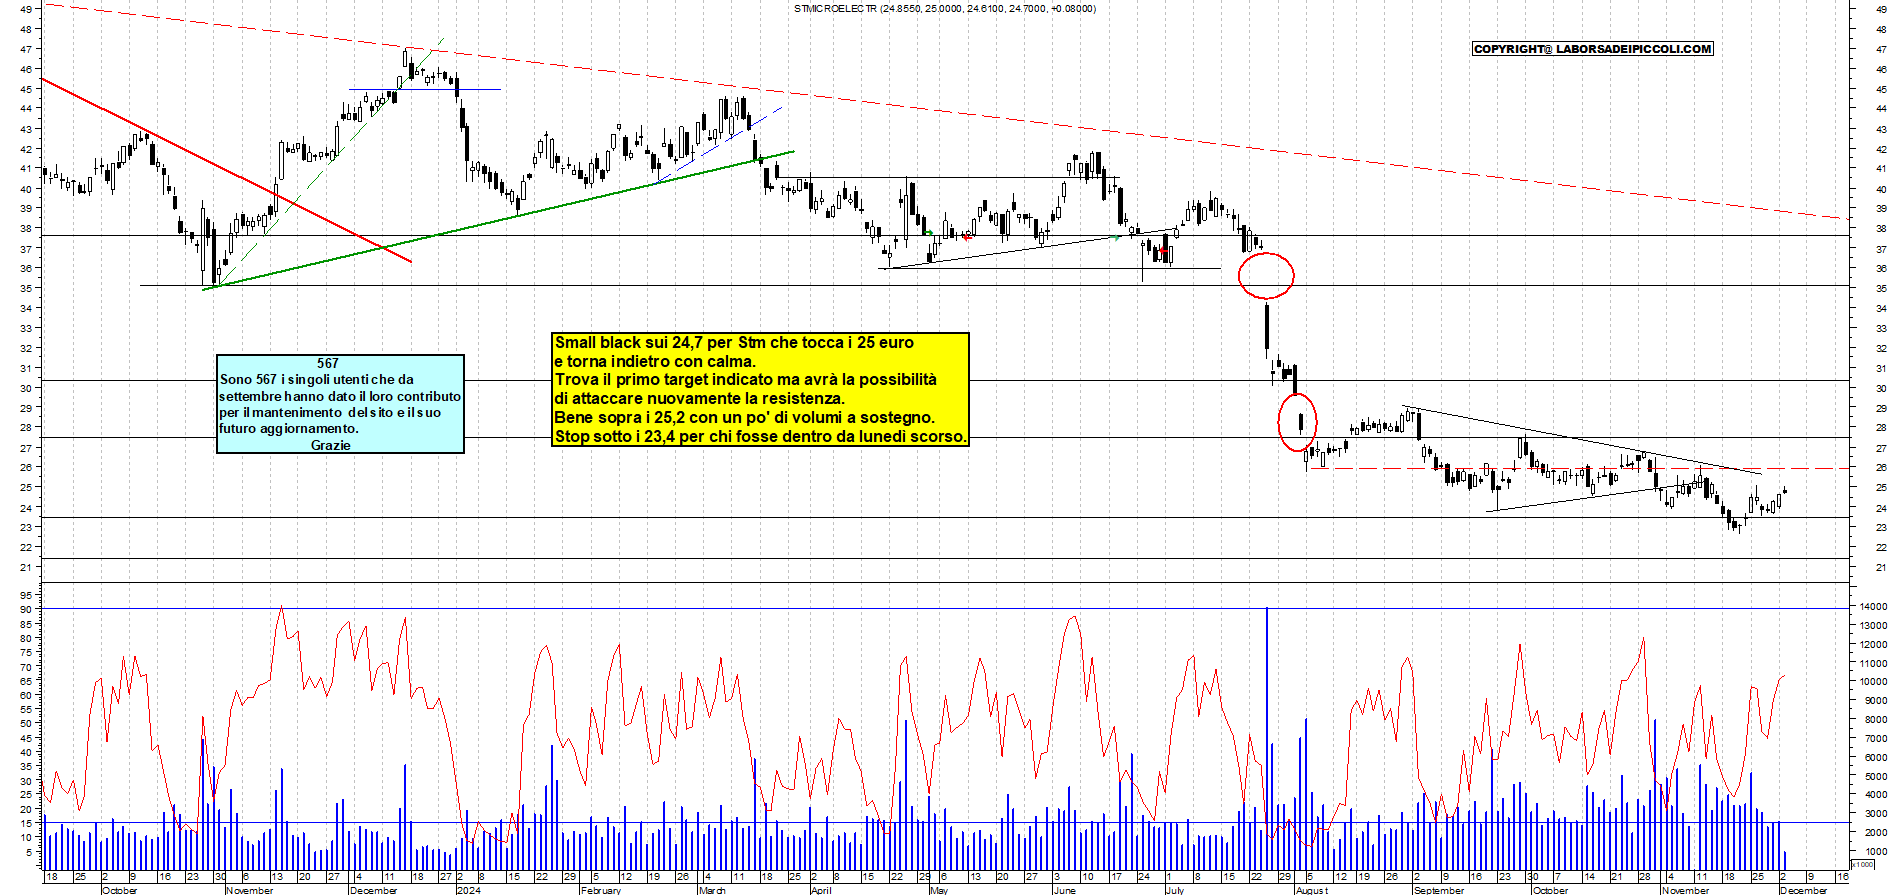The image size is (1890, 895).
Task: Click the 'February' month label
Action: [x=601, y=890]
